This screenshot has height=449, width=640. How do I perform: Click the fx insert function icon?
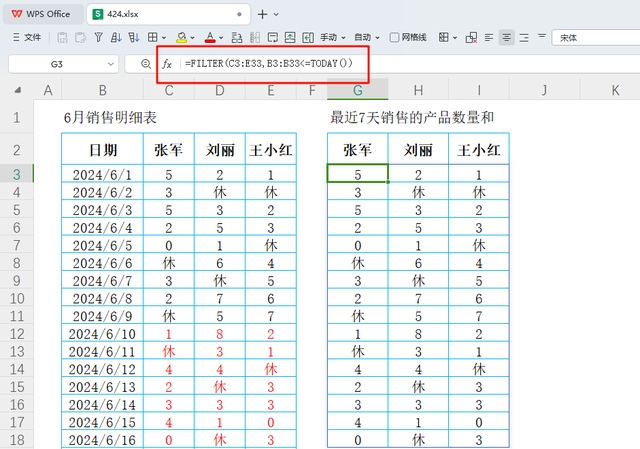click(167, 64)
